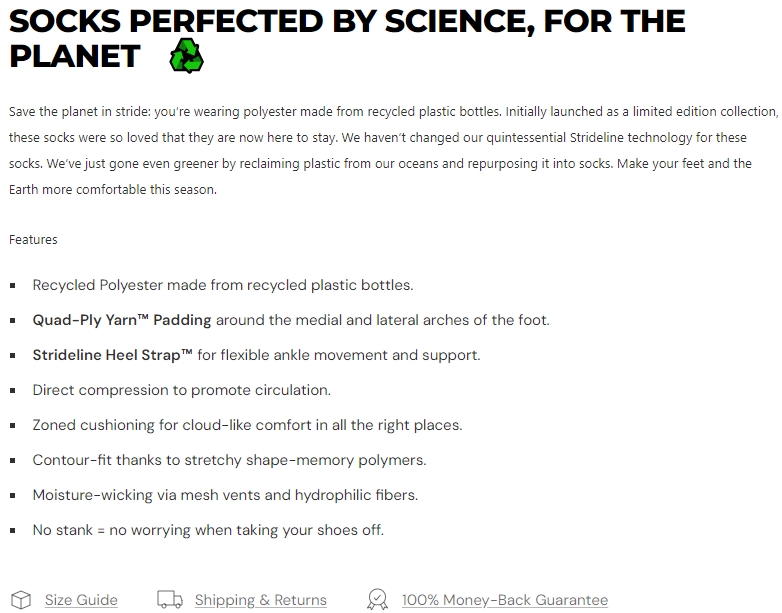Viewport: 782px width, 613px height.
Task: Click bold Quad-Ply Yarn Padding text
Action: click(x=122, y=320)
